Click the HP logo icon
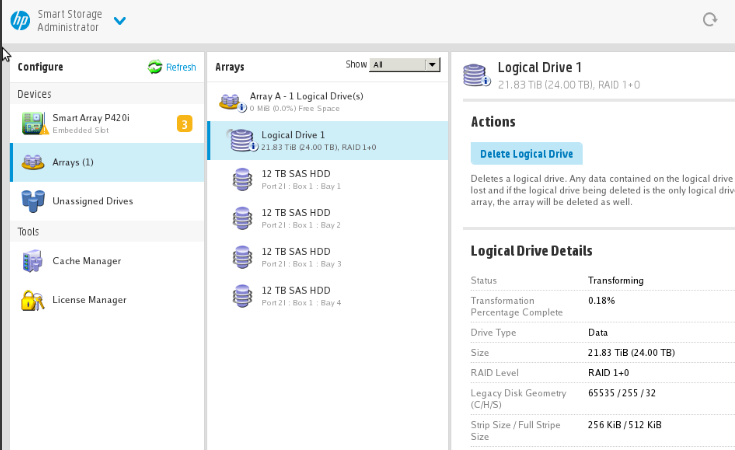The image size is (735, 450). [x=20, y=21]
